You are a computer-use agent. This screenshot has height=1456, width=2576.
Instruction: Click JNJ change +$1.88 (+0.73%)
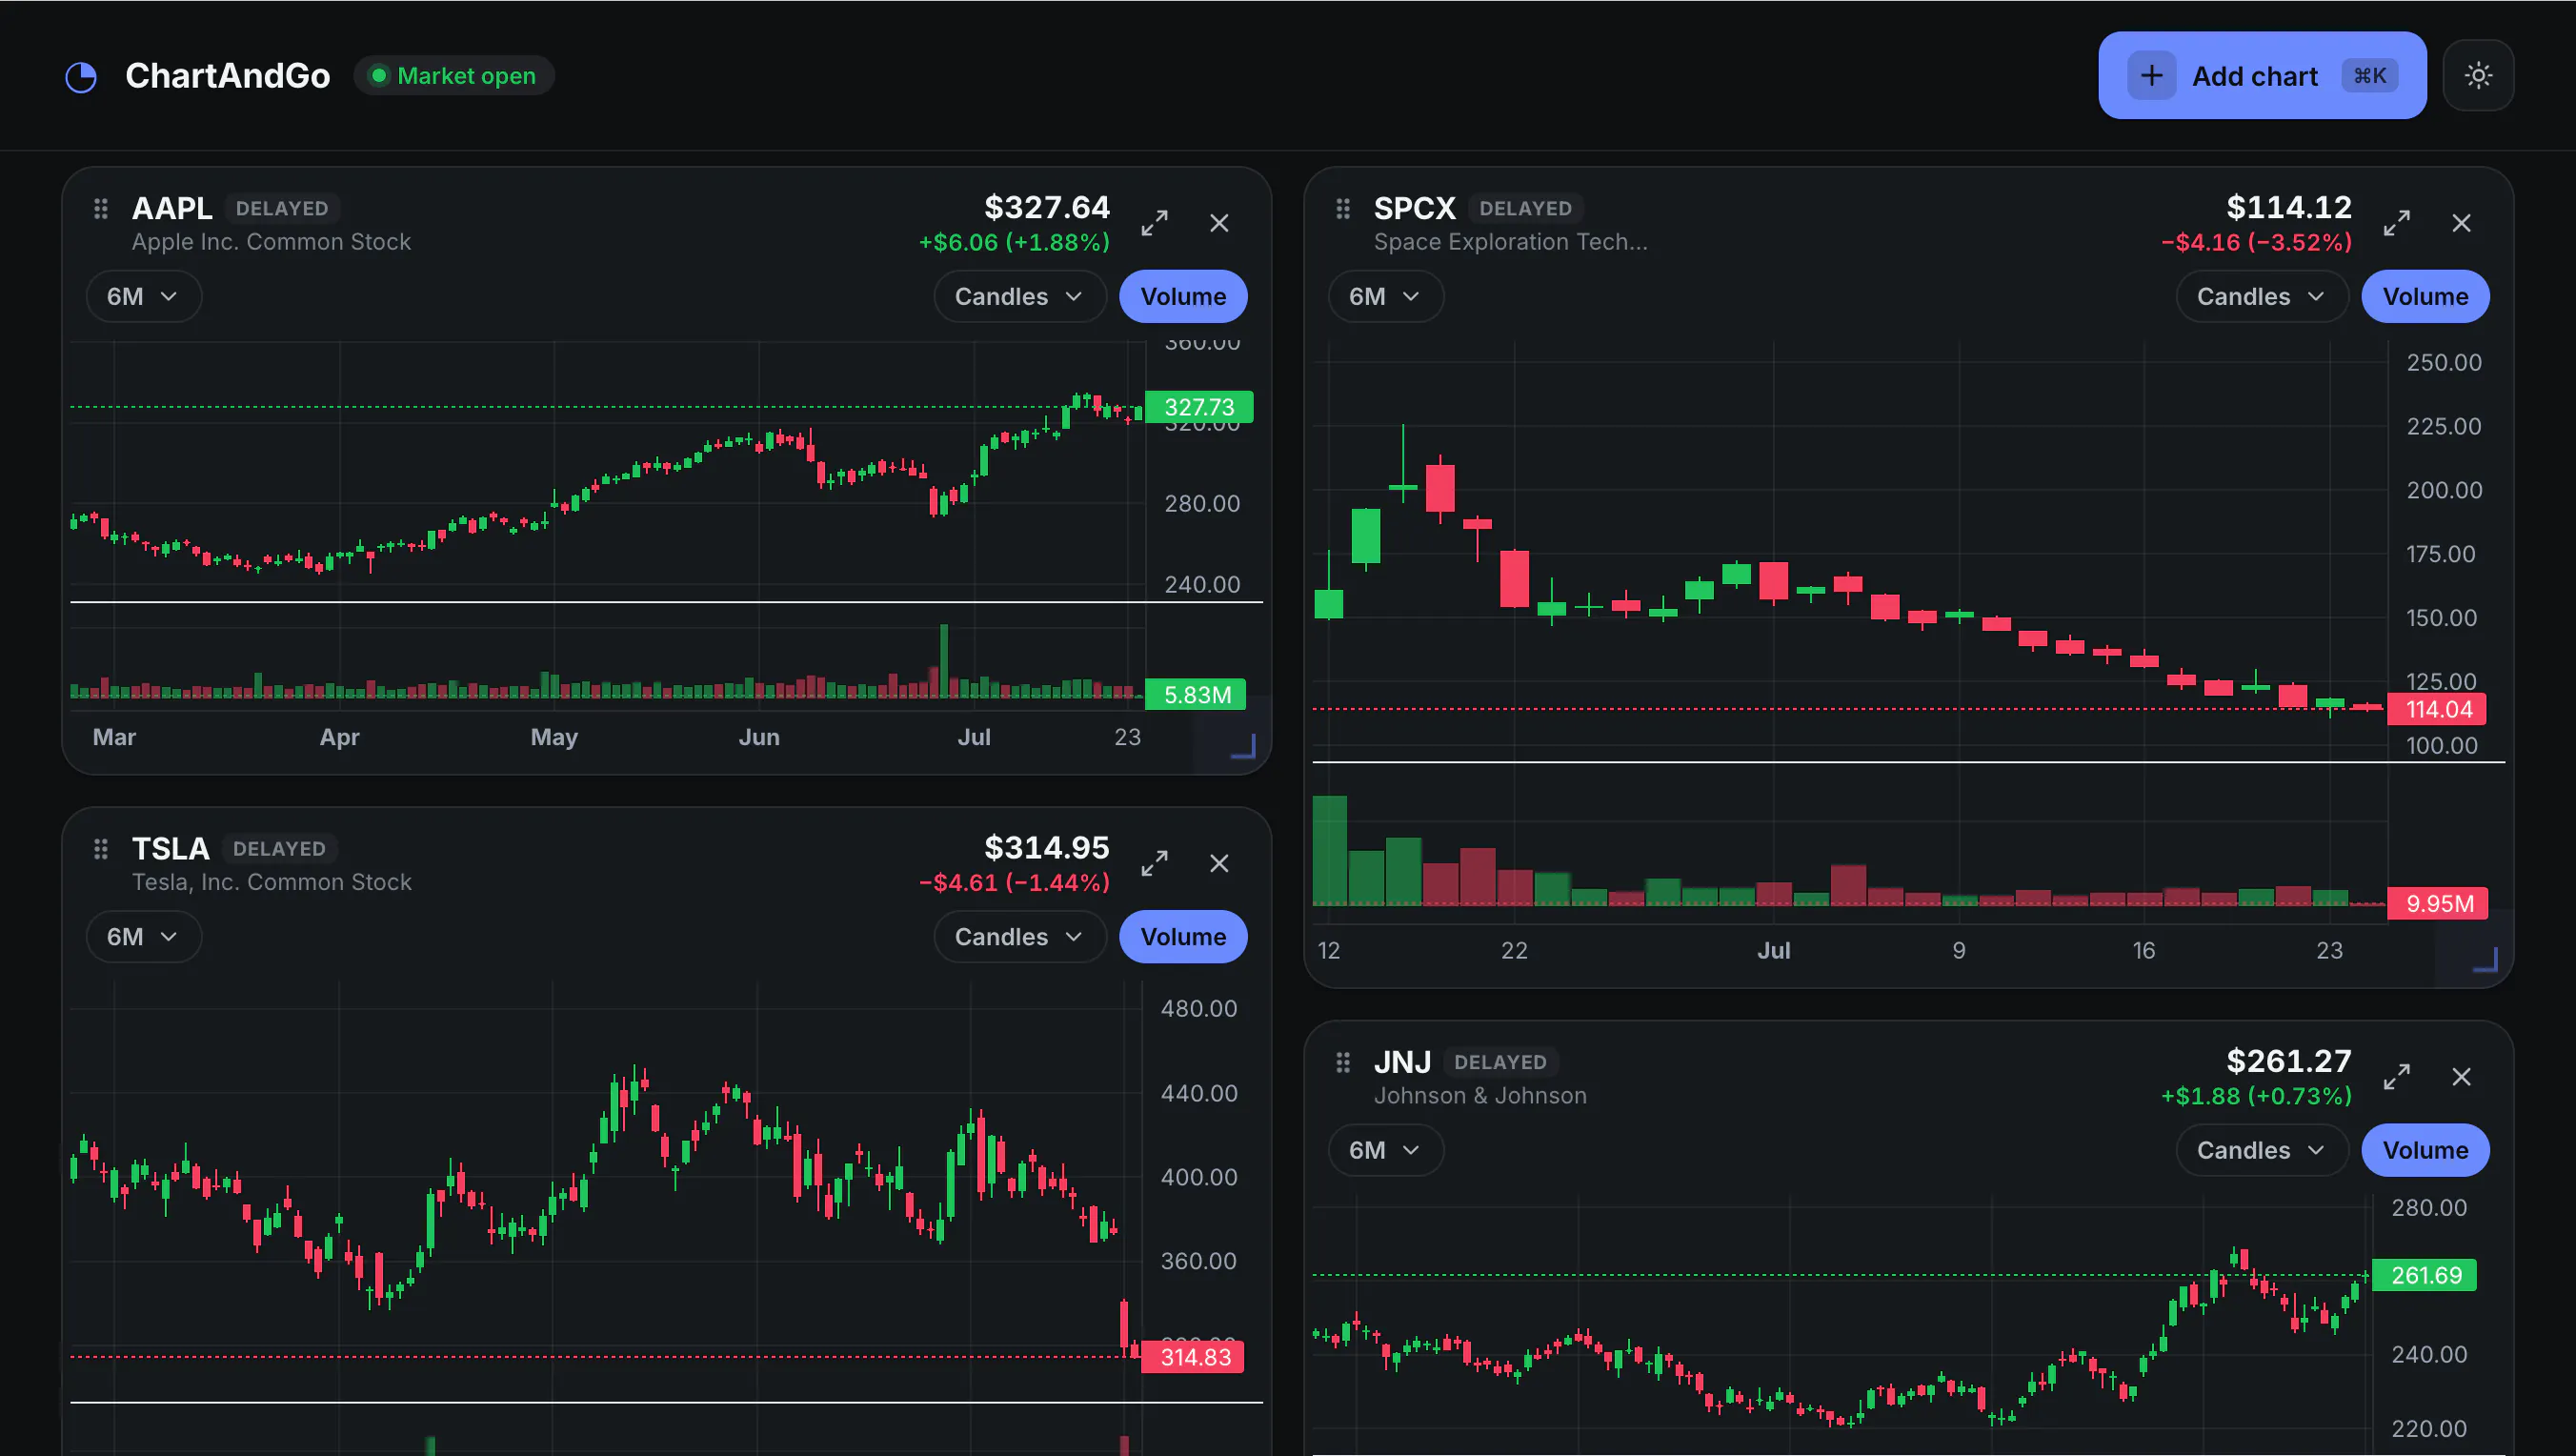[2256, 1096]
